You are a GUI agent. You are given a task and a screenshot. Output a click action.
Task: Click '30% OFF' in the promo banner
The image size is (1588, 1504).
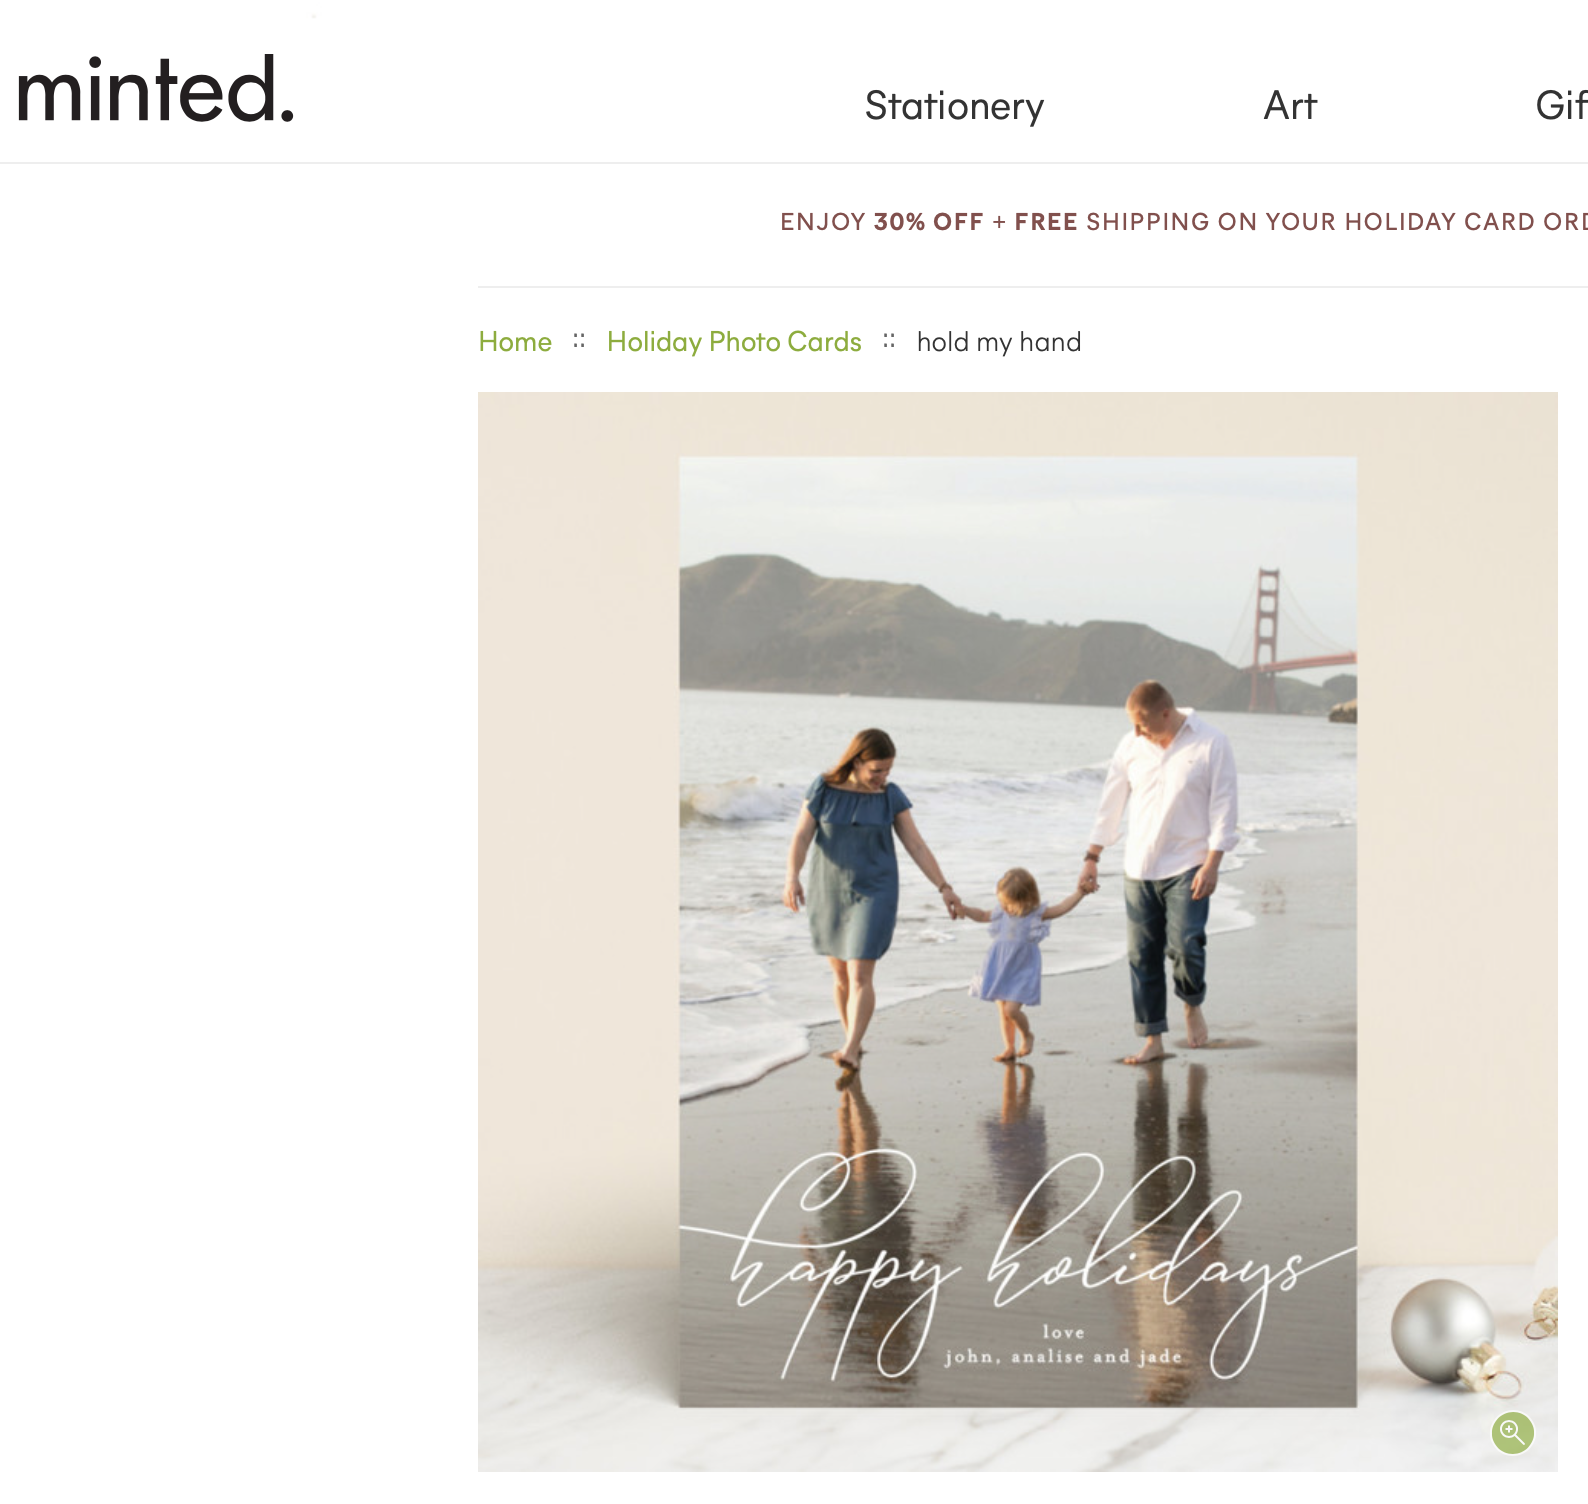pos(928,222)
